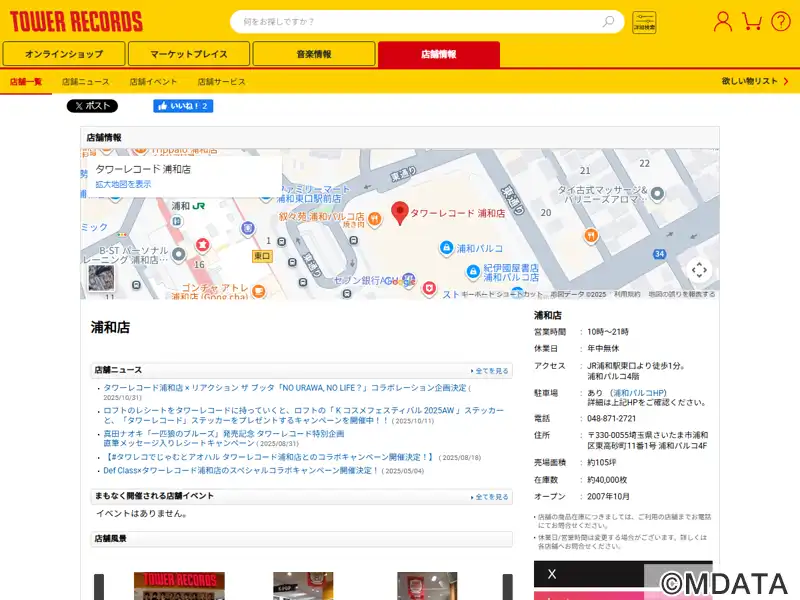
Task: Open the Def Class collaboration campaign news
Action: click(240, 470)
